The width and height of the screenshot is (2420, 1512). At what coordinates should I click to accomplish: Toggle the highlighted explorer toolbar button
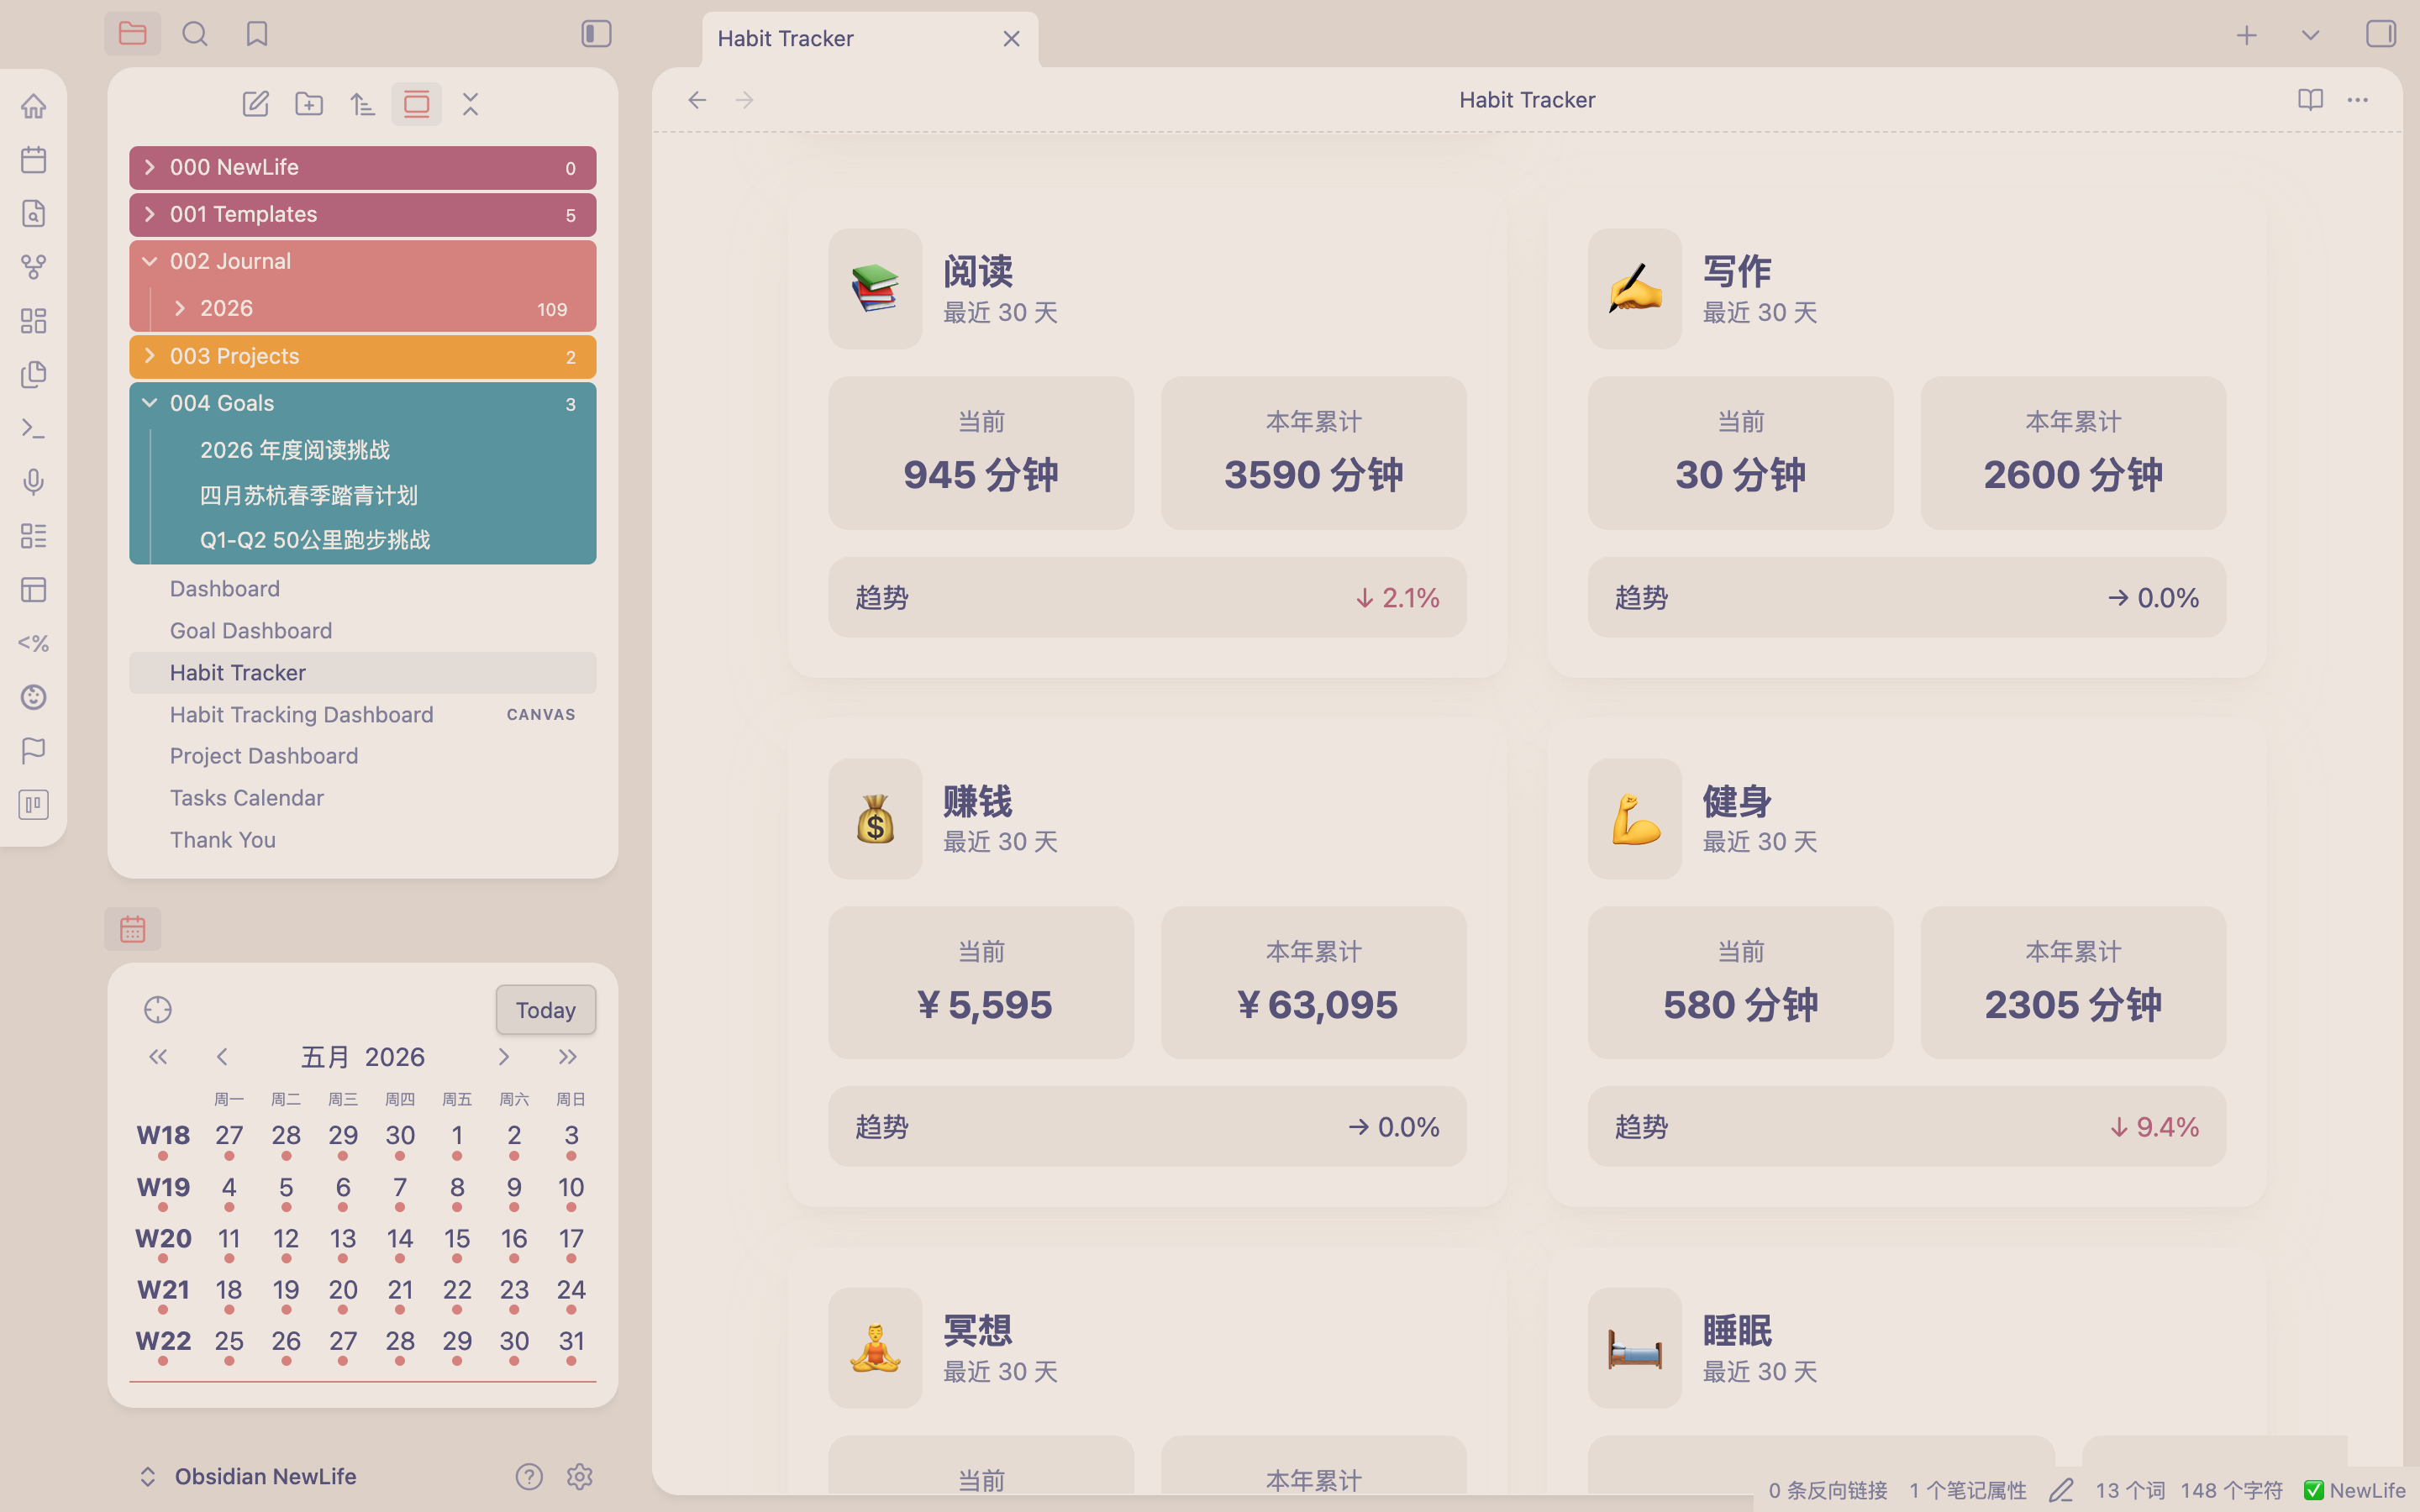[416, 104]
